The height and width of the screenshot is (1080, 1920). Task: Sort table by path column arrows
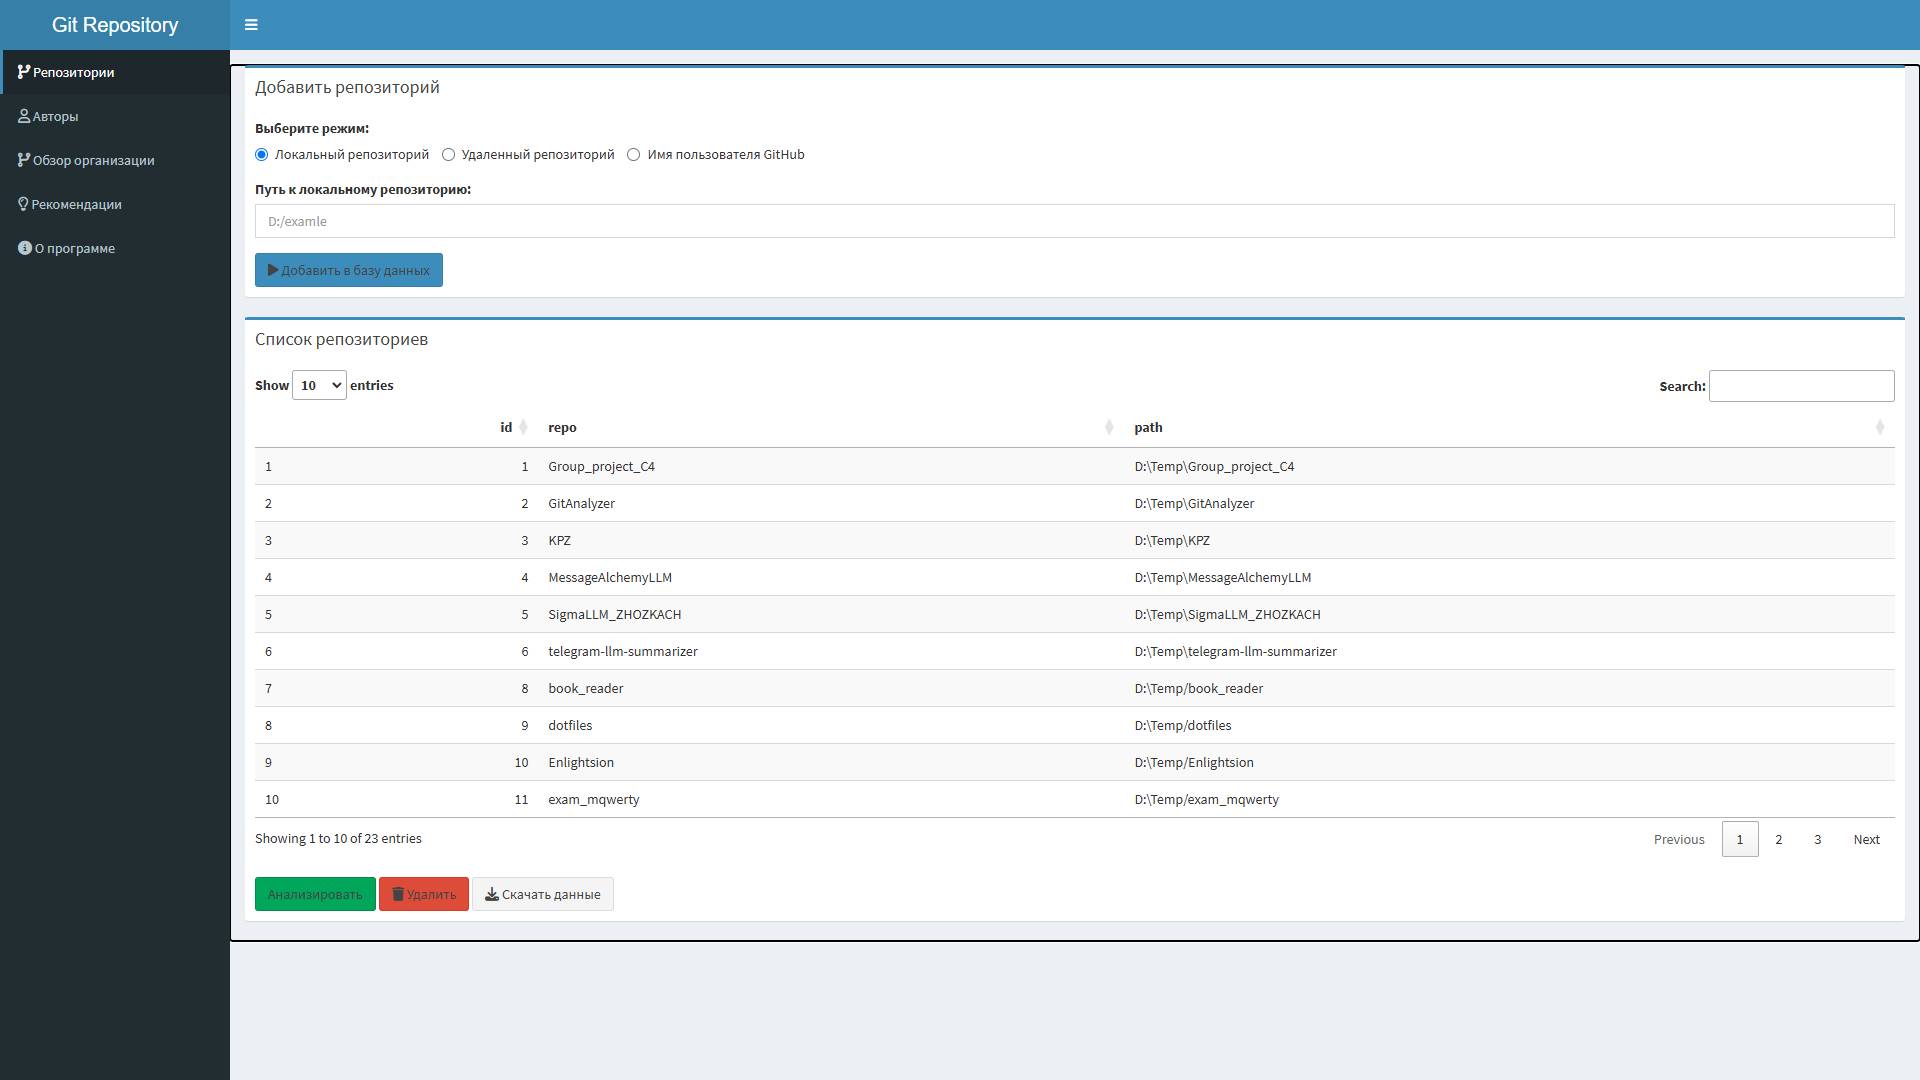click(x=1879, y=428)
